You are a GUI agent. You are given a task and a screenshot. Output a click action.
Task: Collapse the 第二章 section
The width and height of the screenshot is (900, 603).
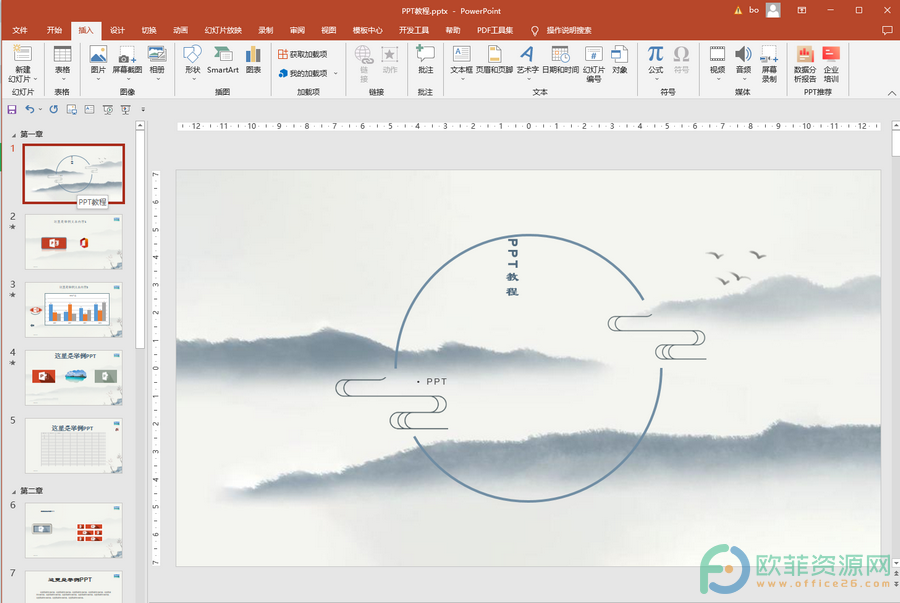(14, 492)
